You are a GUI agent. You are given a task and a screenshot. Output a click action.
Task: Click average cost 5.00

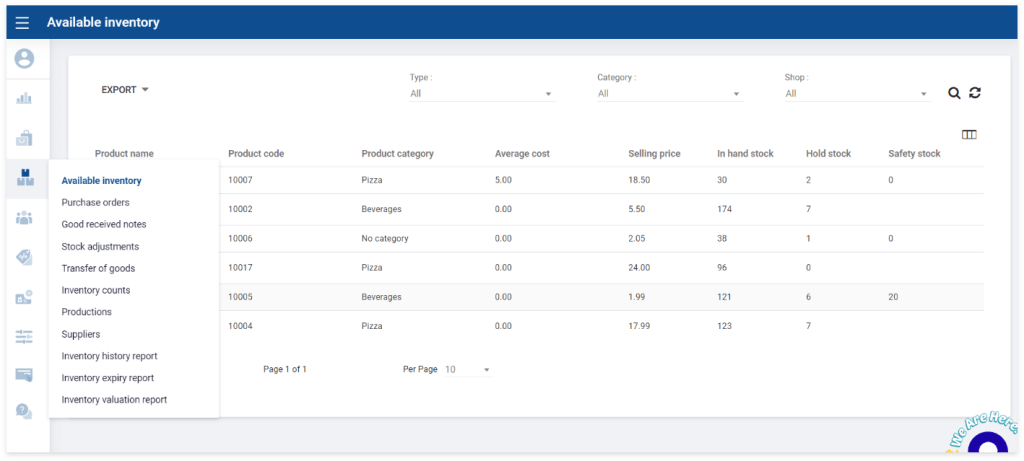(504, 180)
